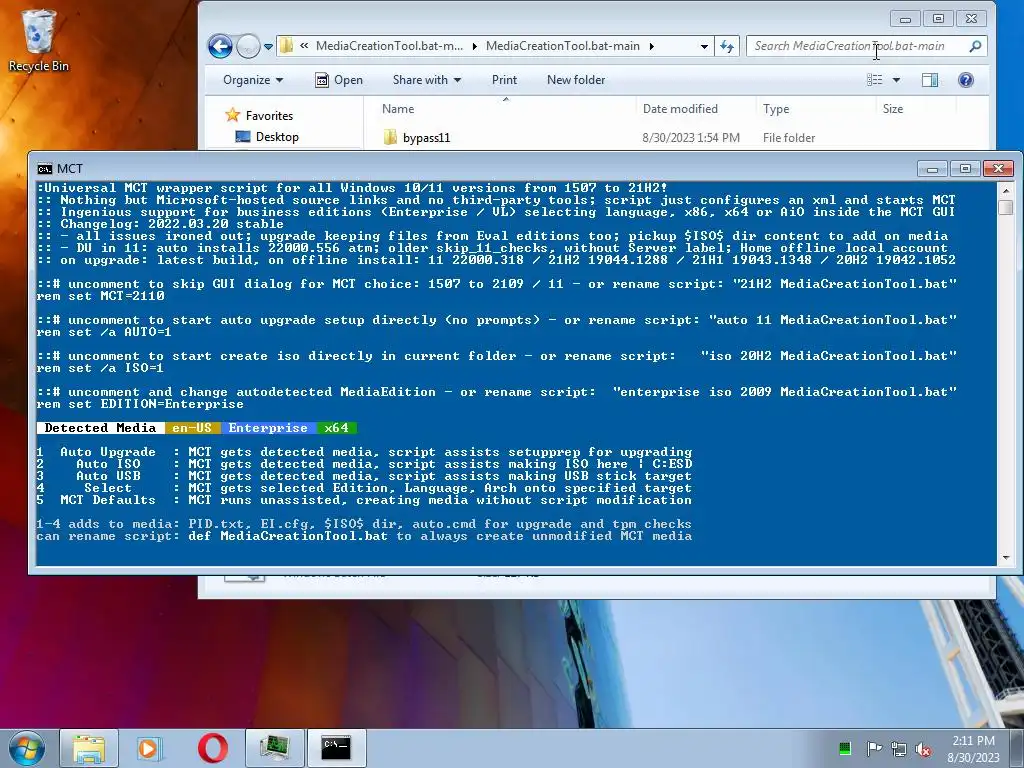The width and height of the screenshot is (1024, 768).
Task: Click the system monitor taskbar icon
Action: pos(274,748)
